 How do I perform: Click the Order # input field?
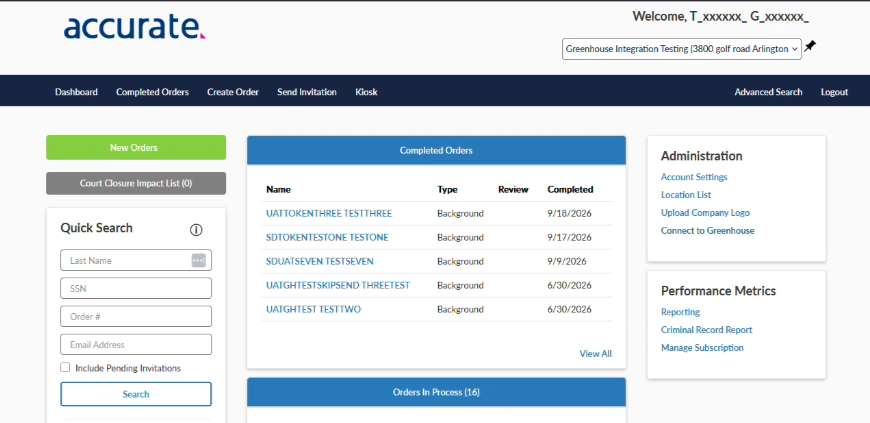(136, 316)
